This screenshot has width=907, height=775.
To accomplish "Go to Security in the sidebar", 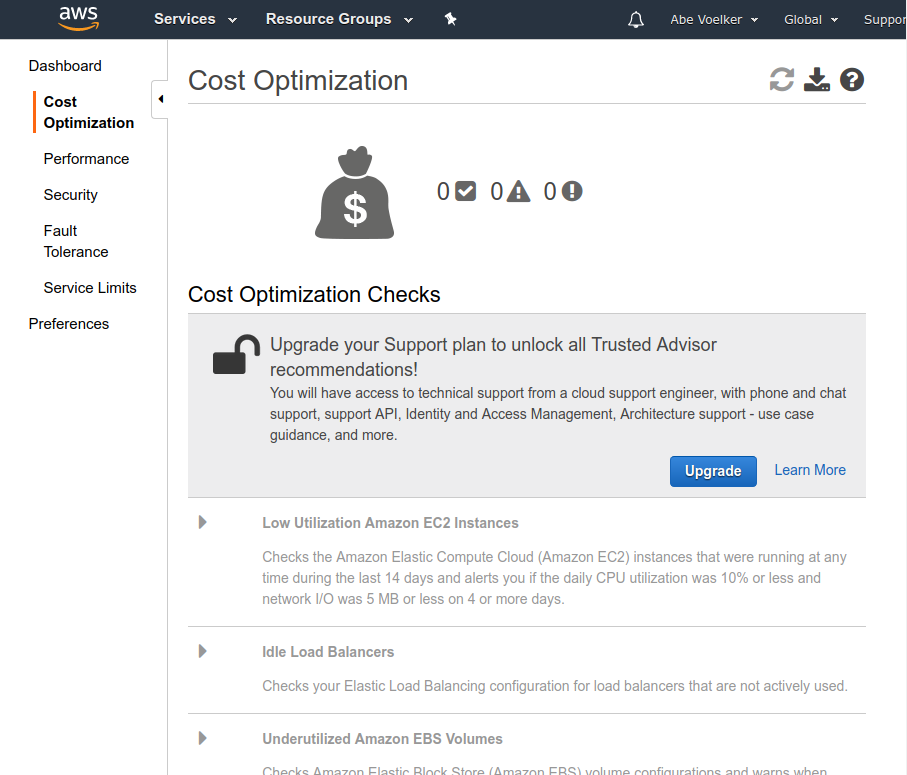I will [71, 195].
